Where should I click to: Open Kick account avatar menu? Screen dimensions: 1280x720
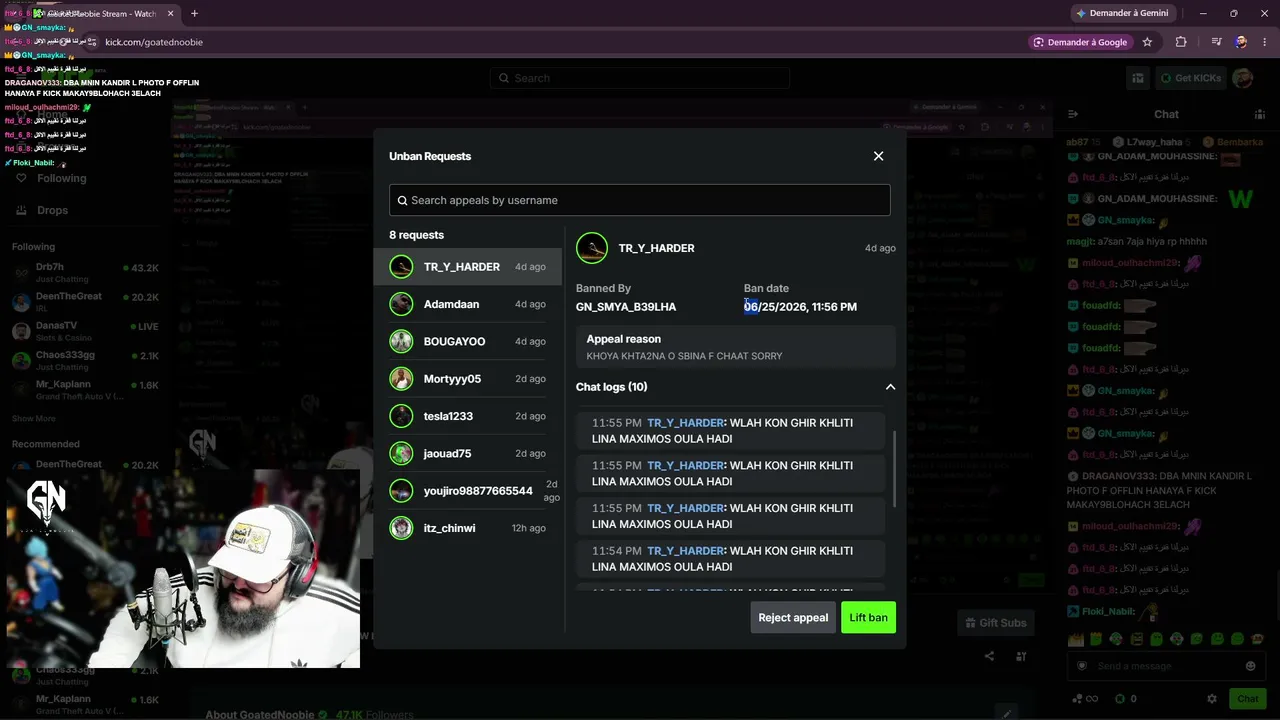click(x=1243, y=78)
